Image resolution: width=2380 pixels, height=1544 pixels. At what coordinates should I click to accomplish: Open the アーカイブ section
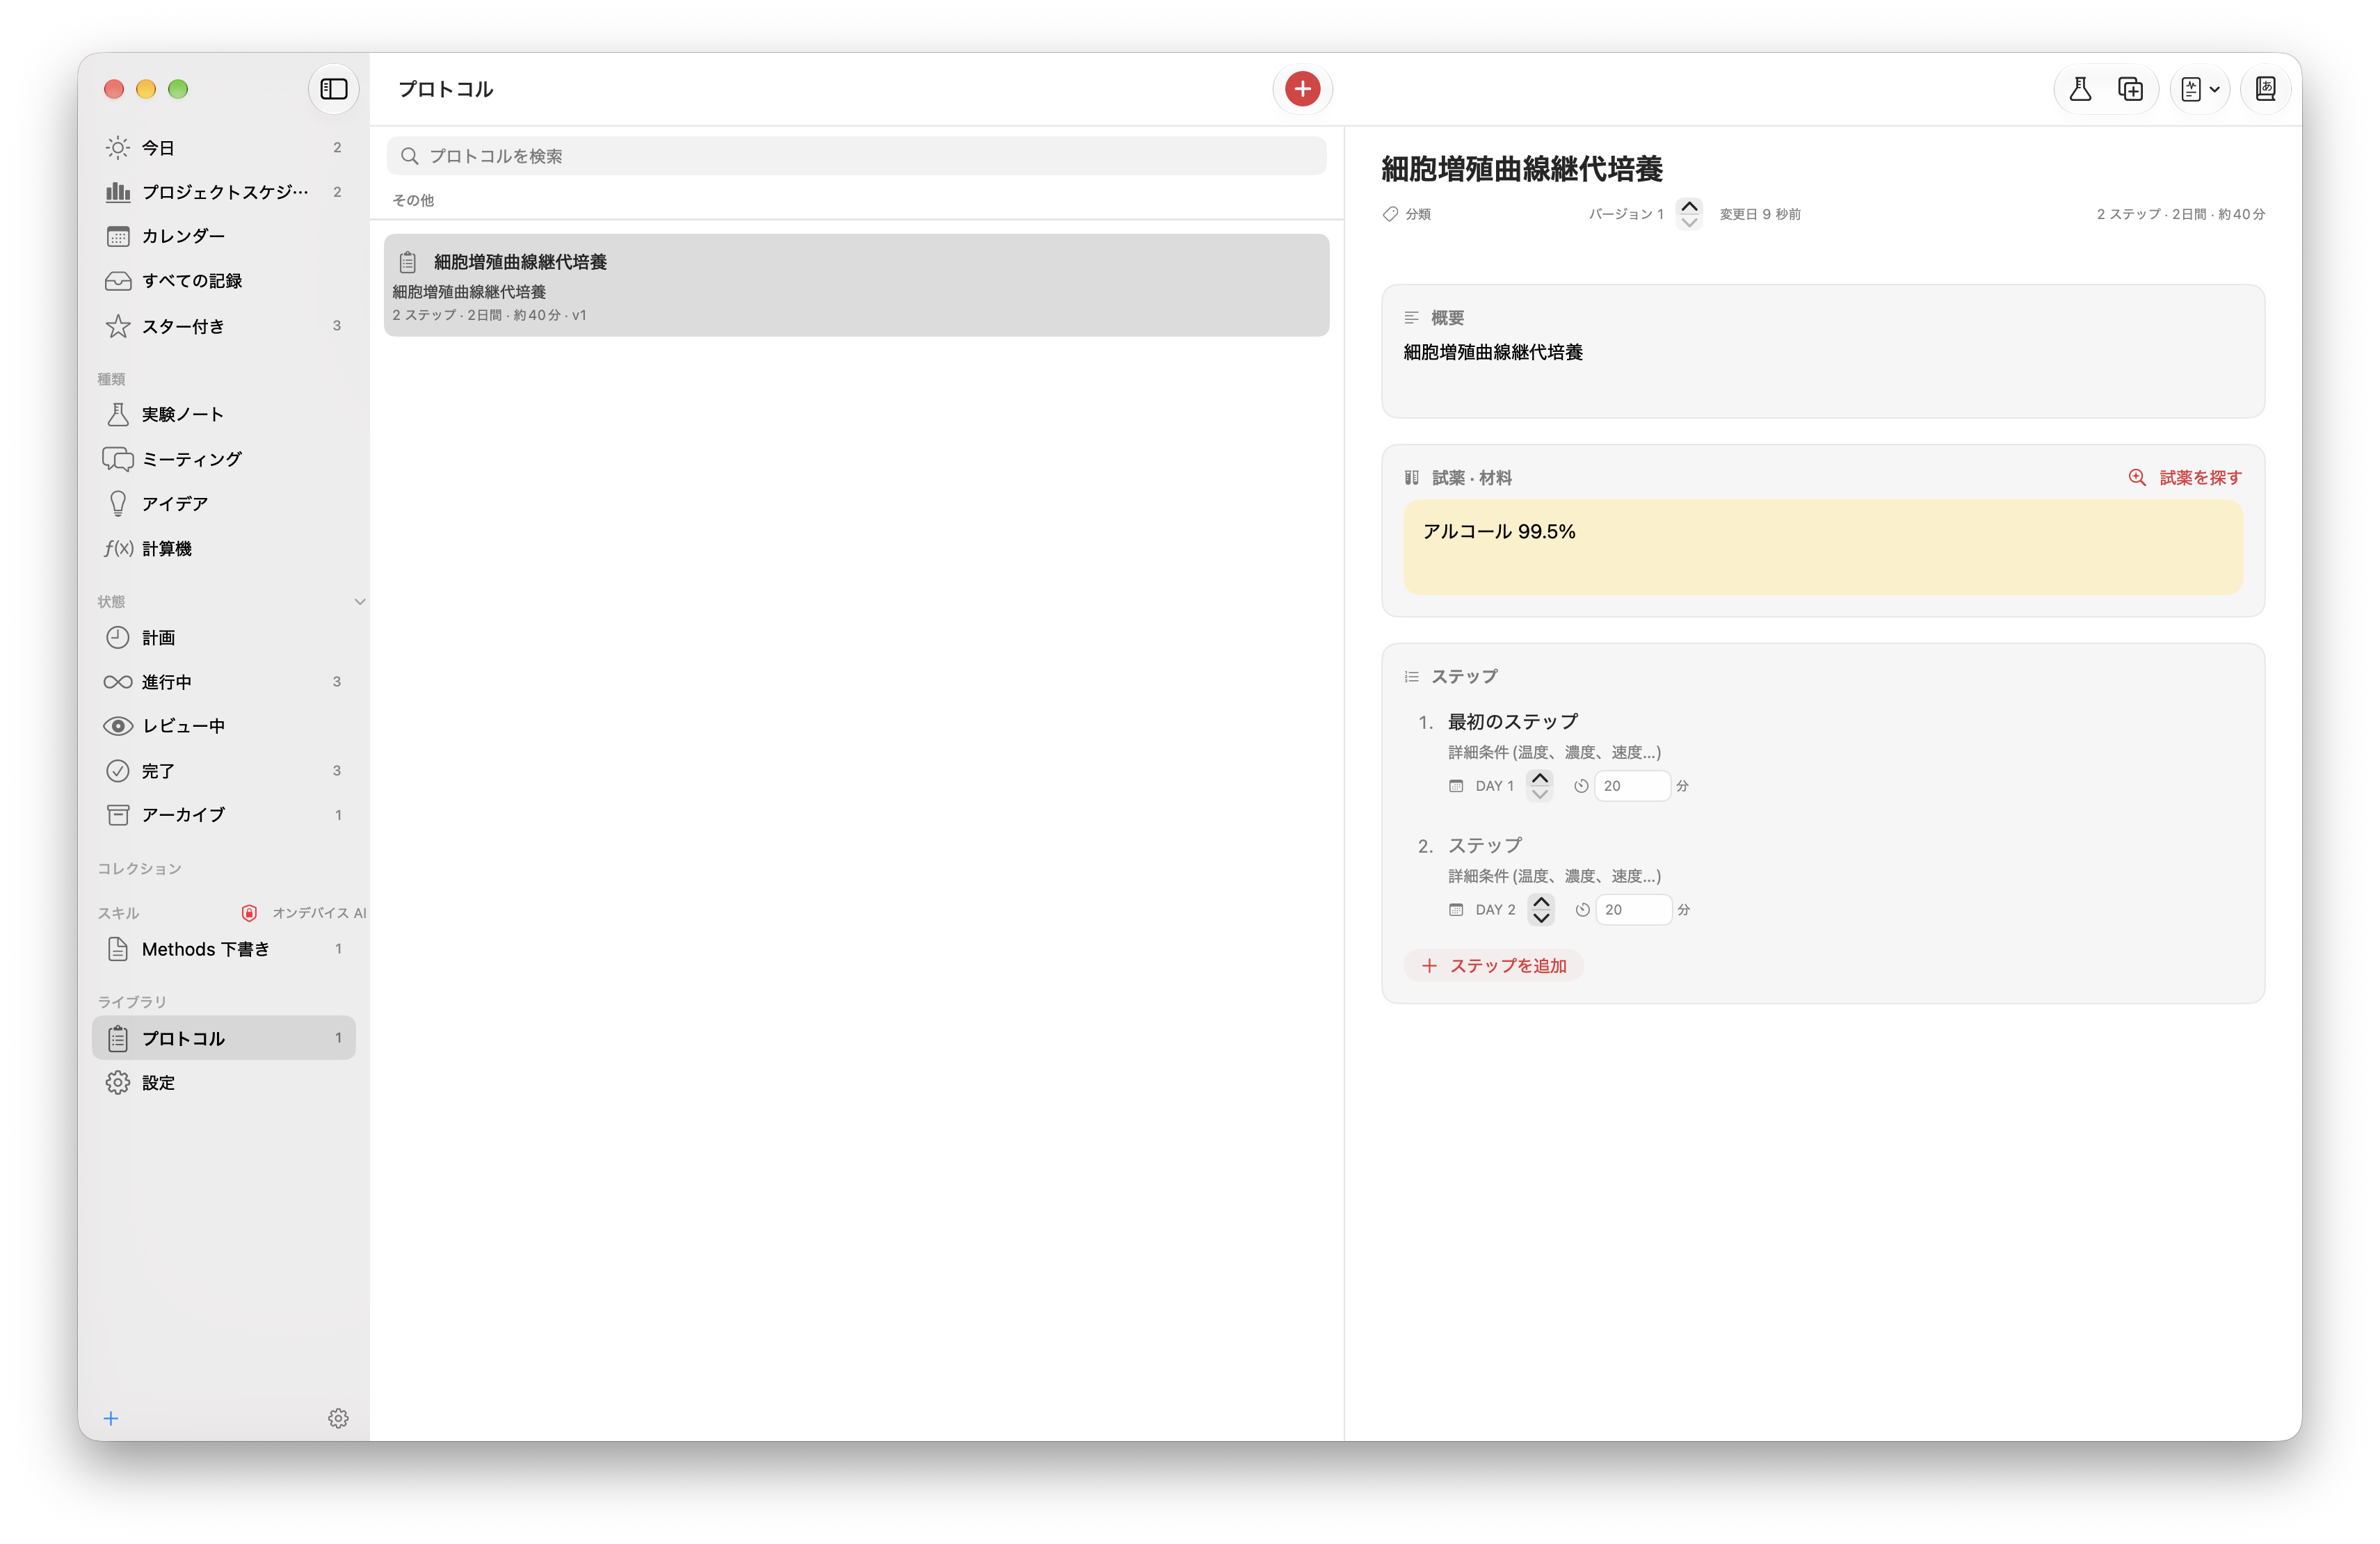(x=224, y=815)
